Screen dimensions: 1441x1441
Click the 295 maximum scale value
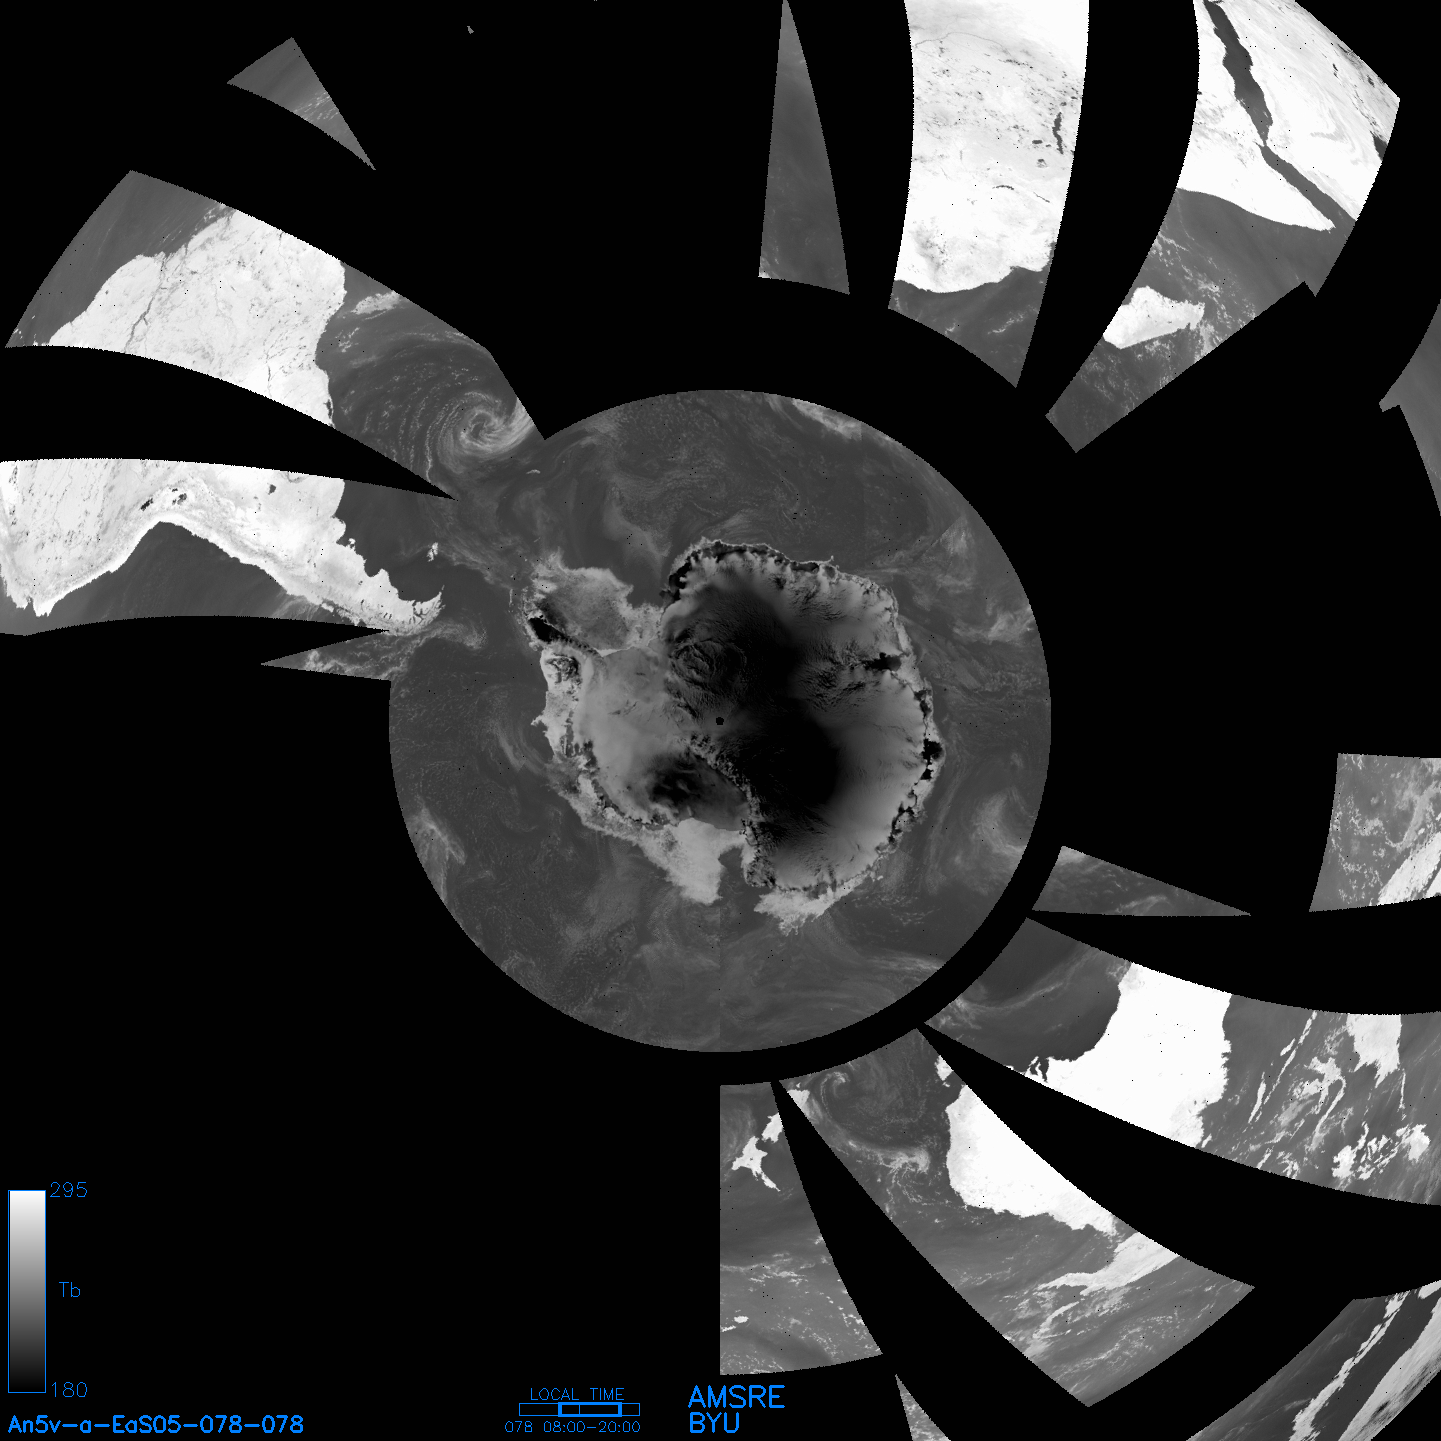69,1190
